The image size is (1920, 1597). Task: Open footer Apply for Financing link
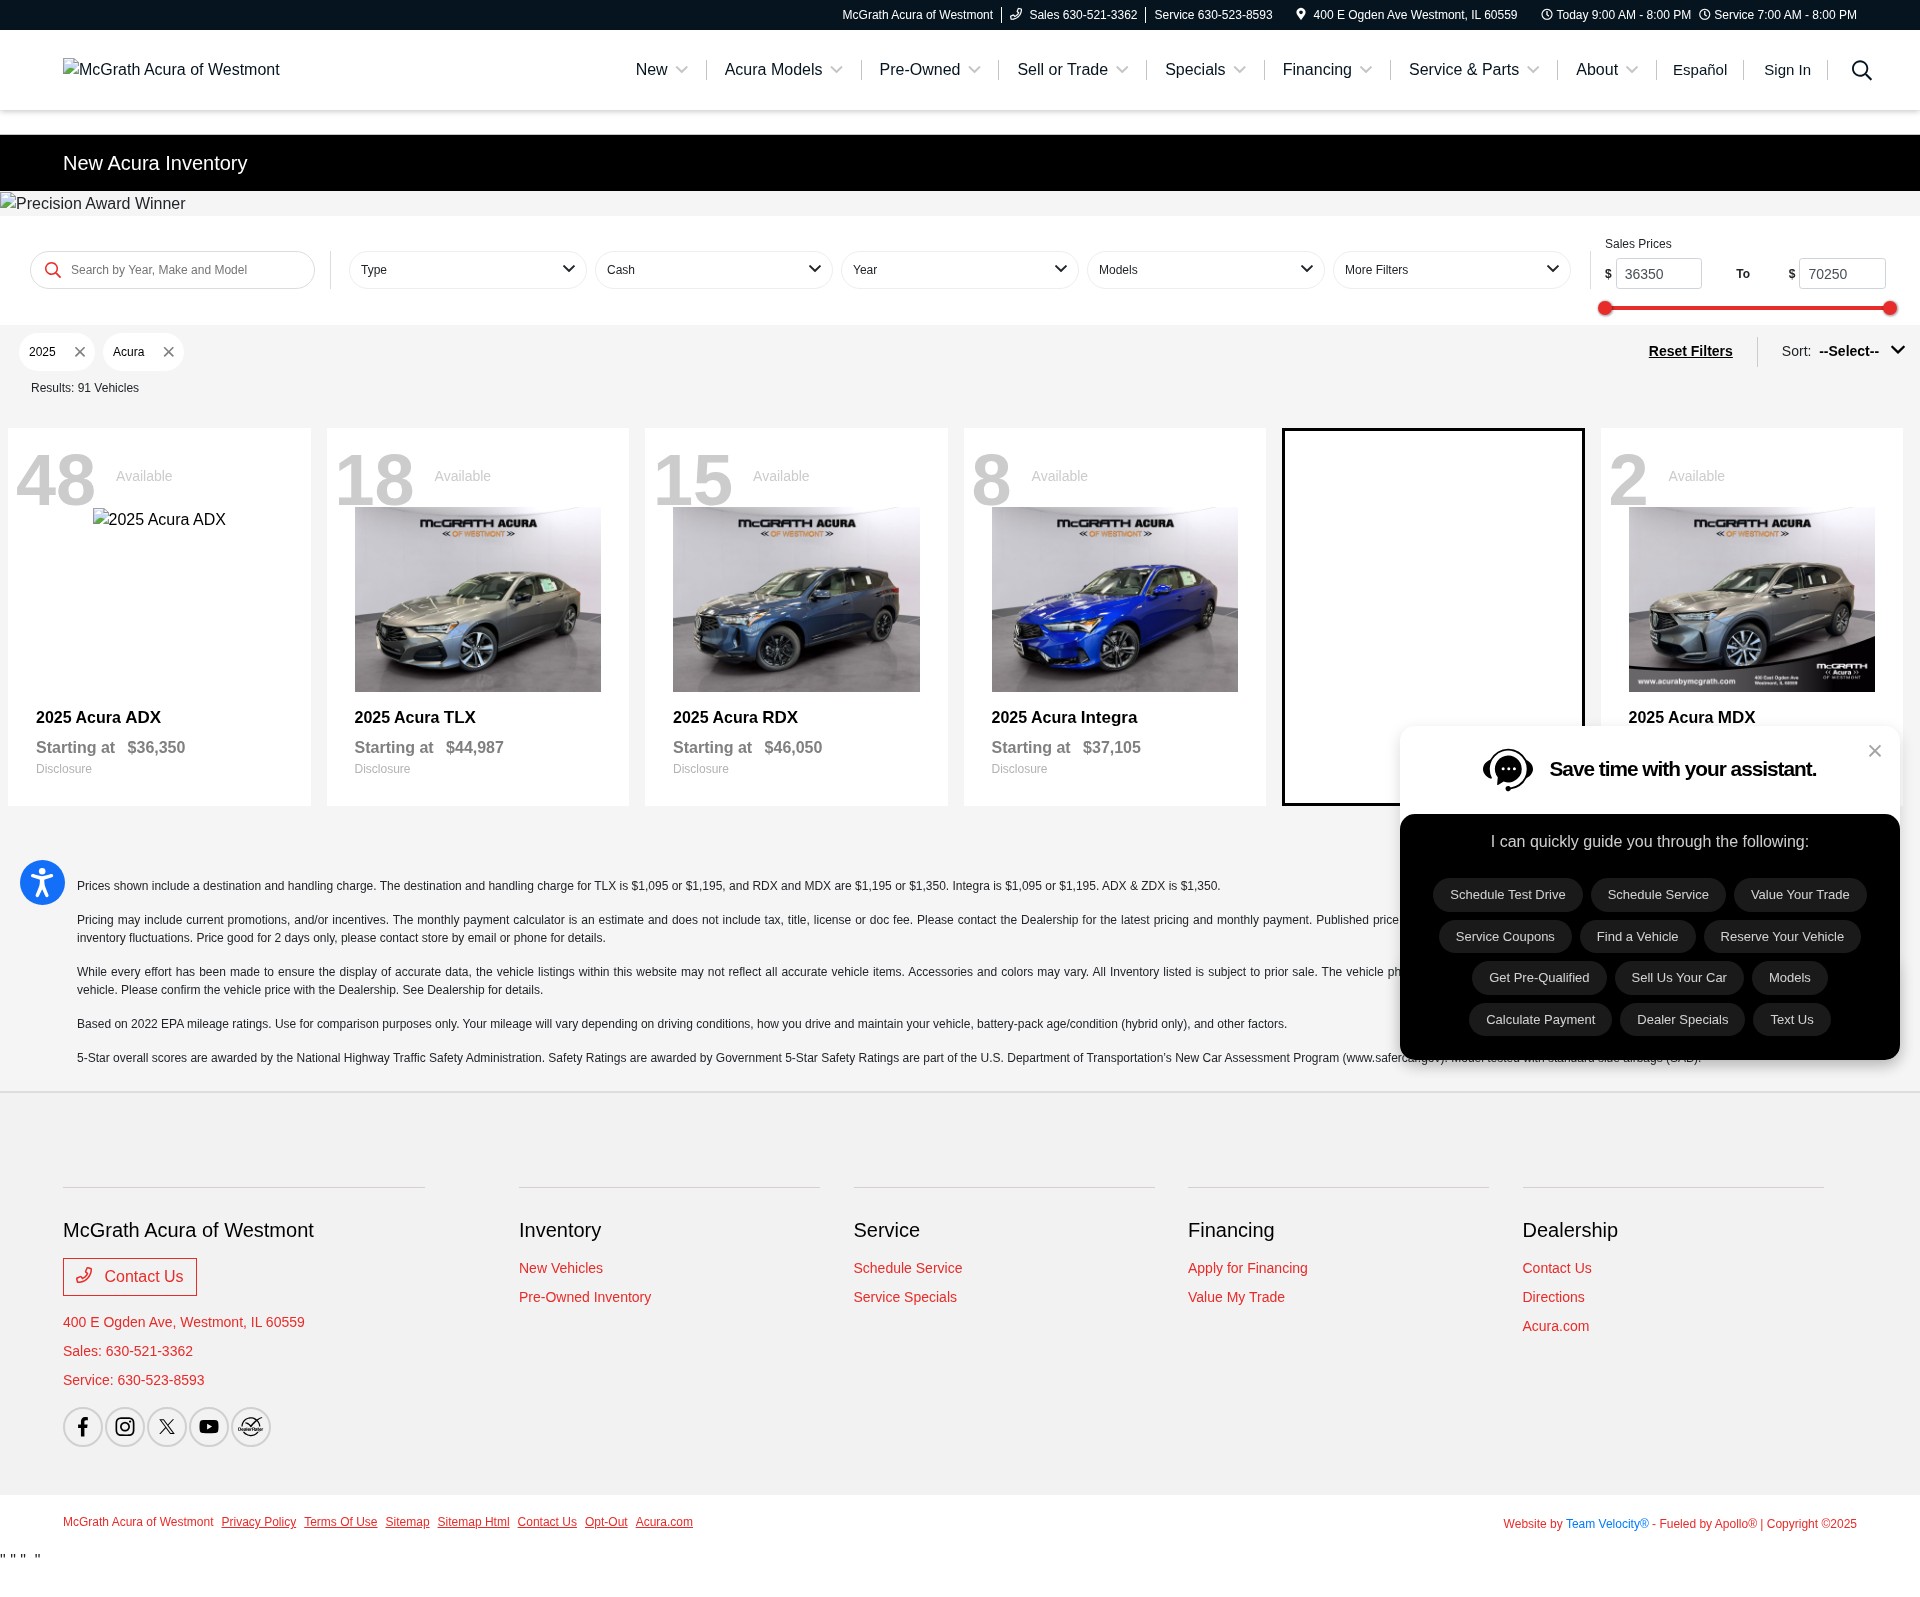coord(1247,1268)
